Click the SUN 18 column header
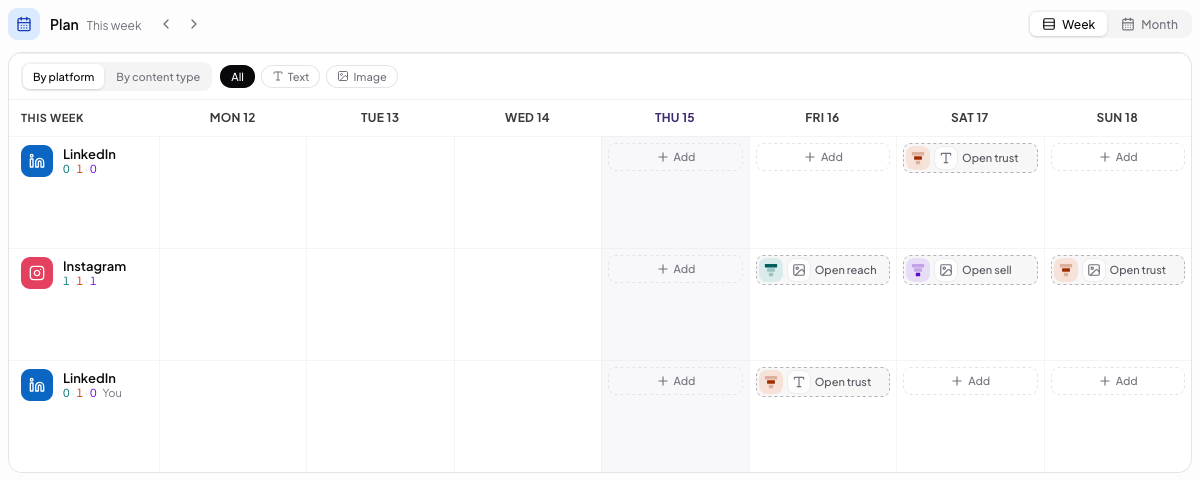 coord(1117,118)
